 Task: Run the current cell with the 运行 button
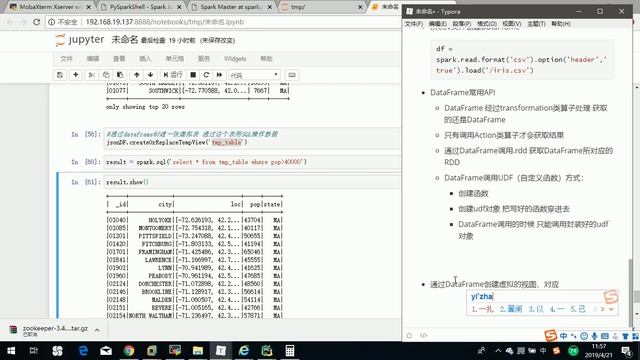click(173, 75)
